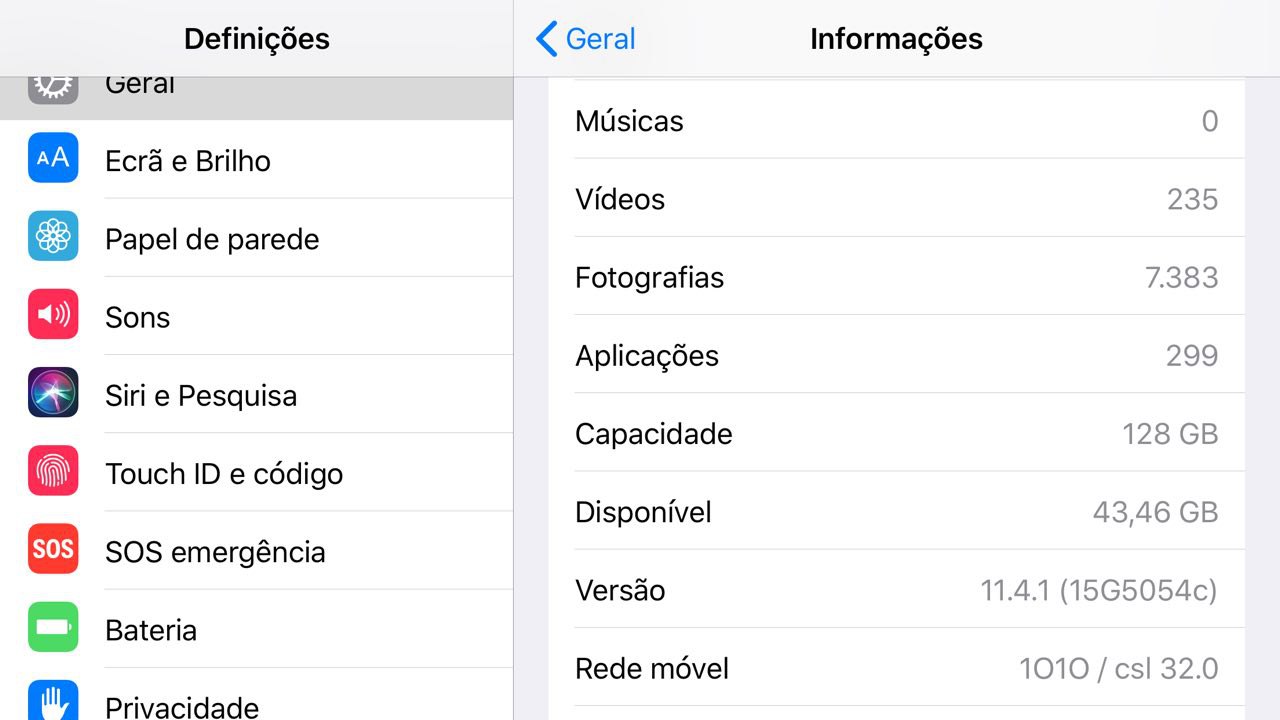Select the Disponível storage row
The width and height of the screenshot is (1280, 720).
pyautogui.click(x=896, y=512)
